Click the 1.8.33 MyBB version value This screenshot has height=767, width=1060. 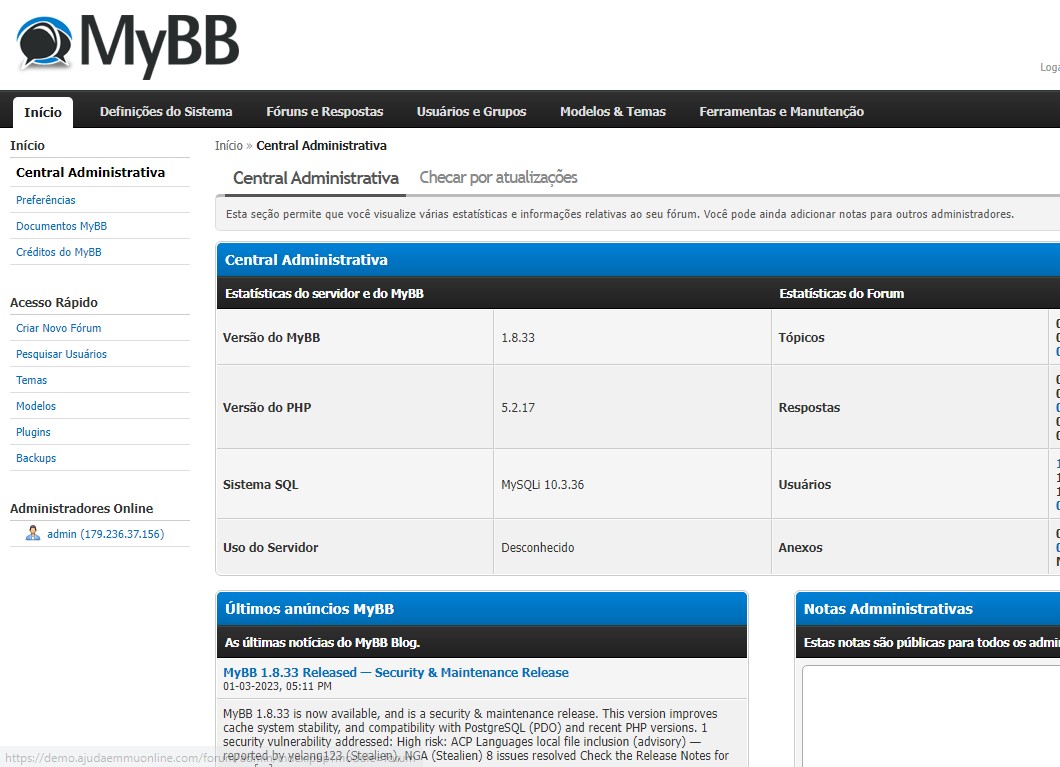(x=518, y=337)
